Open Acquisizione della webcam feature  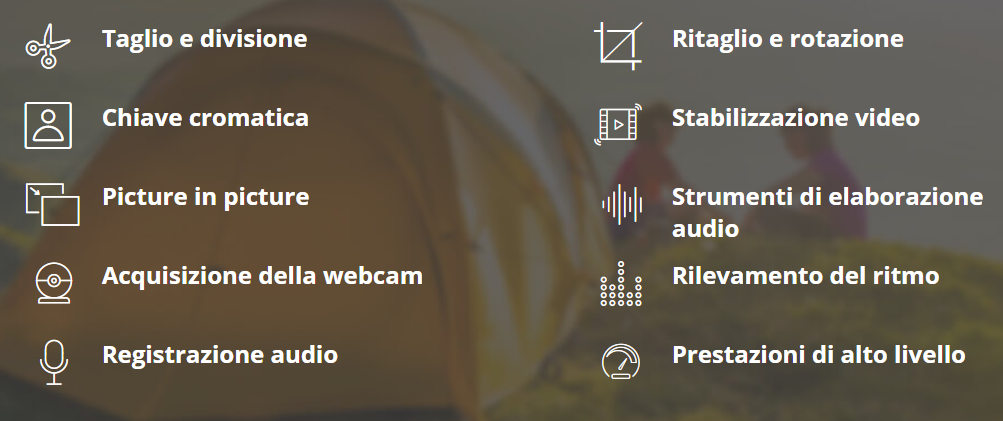262,276
